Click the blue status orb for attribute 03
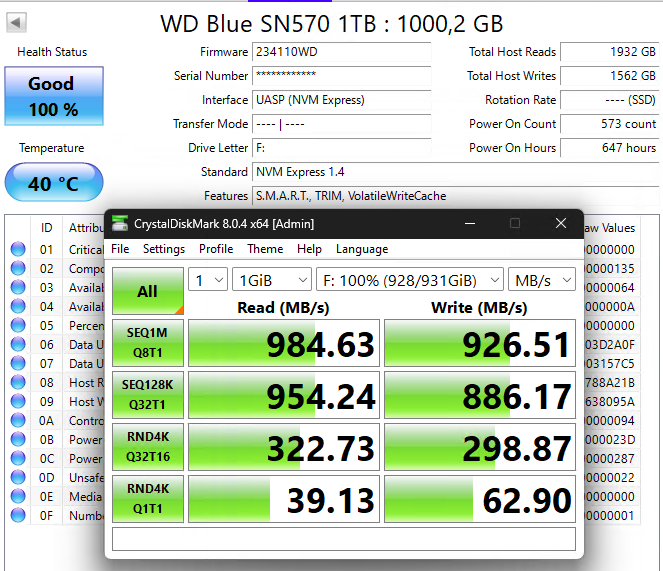Image resolution: width=663 pixels, height=571 pixels. (x=18, y=287)
